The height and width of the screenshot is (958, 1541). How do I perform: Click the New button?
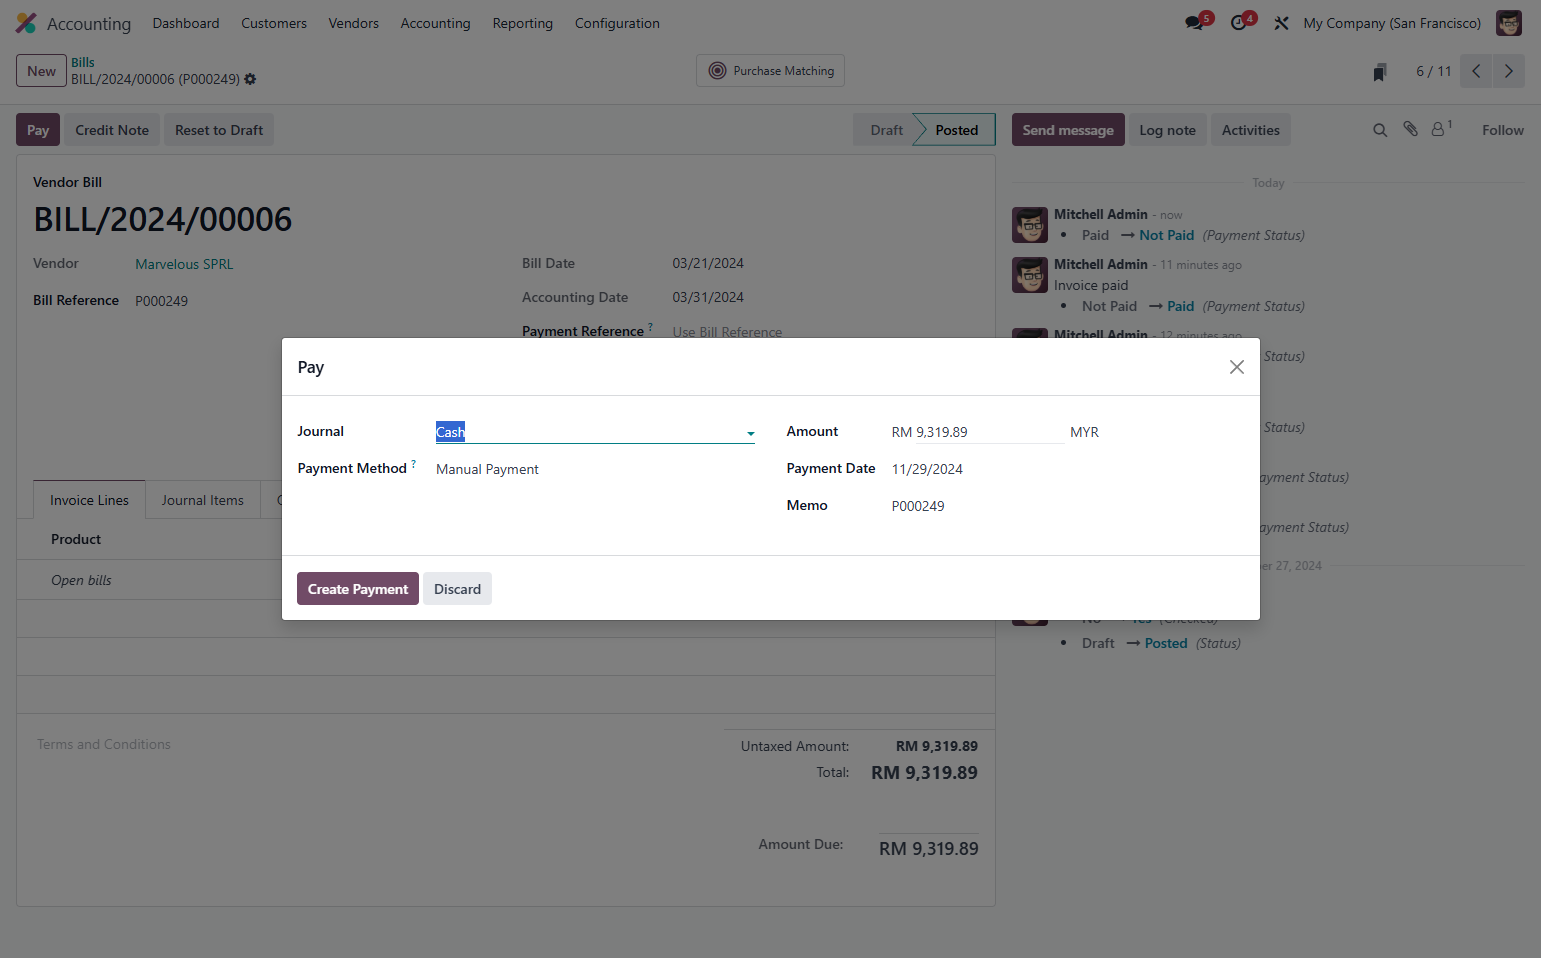click(41, 71)
